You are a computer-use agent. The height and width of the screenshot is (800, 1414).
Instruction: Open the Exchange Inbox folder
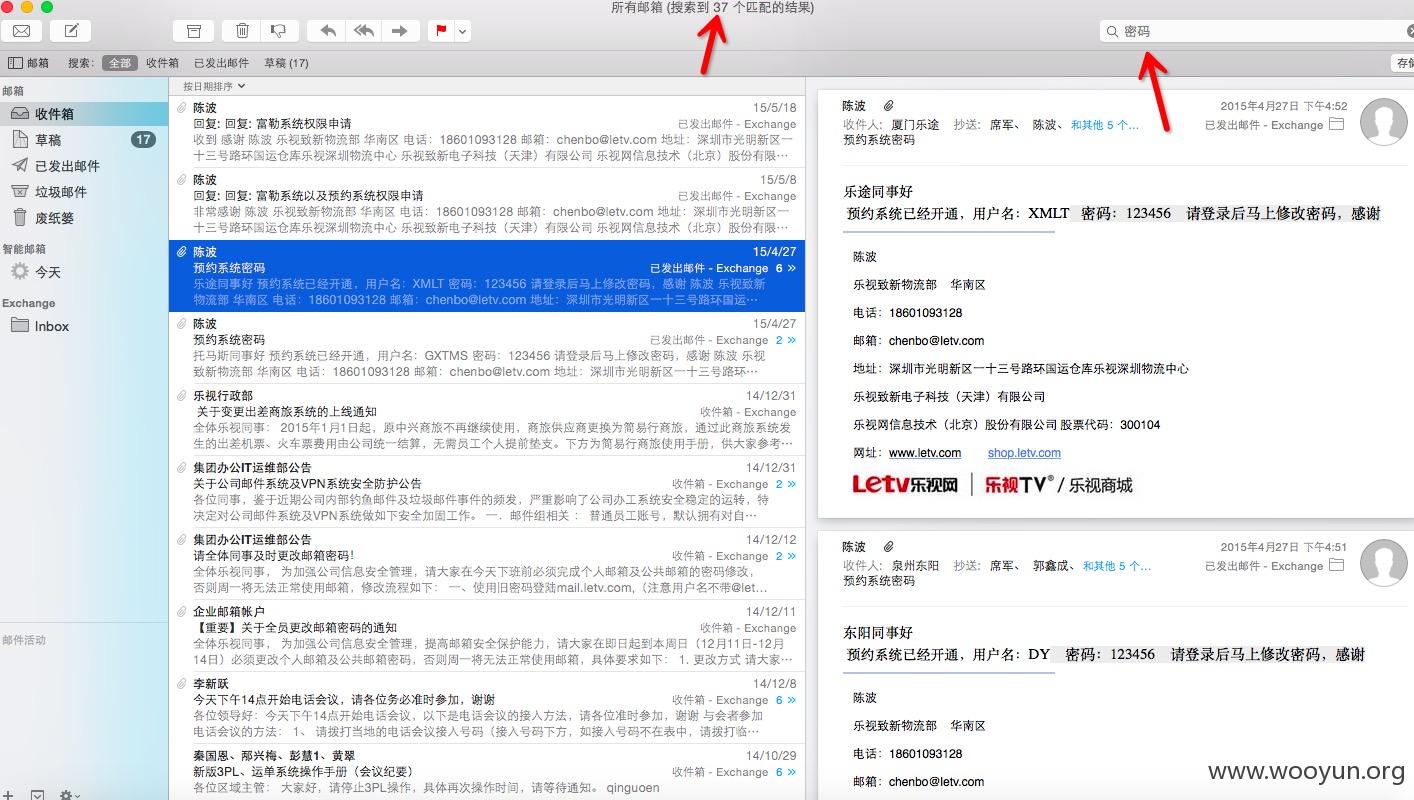click(x=84, y=326)
